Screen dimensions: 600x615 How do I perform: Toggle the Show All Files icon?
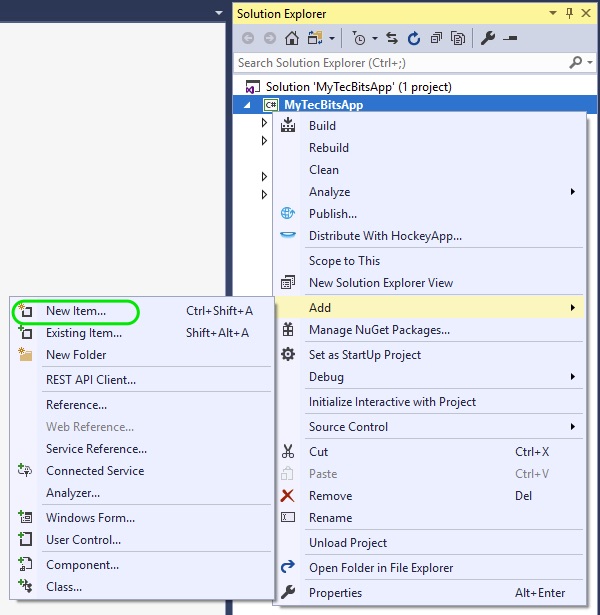[x=458, y=38]
